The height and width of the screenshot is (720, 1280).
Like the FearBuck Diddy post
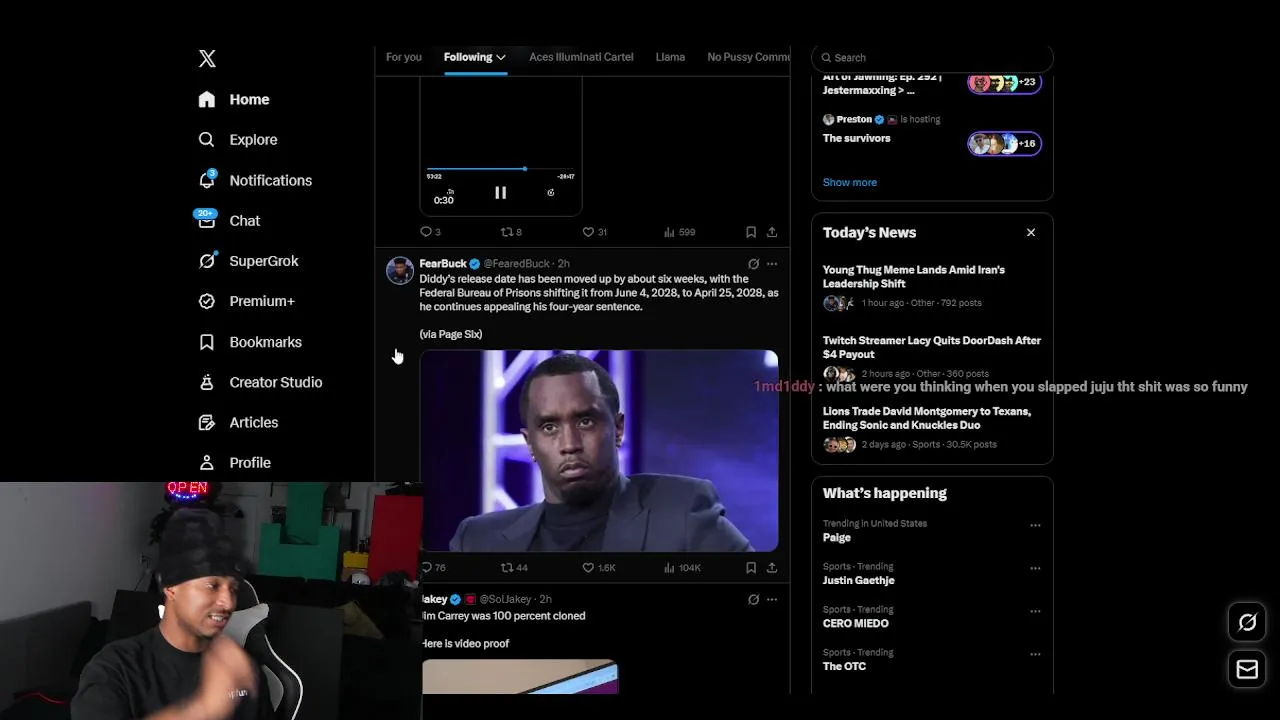pos(599,567)
